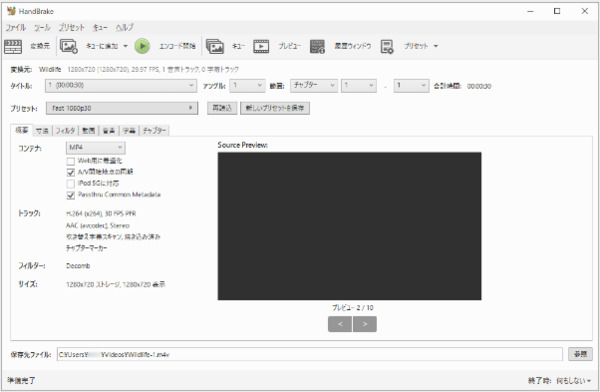The height and width of the screenshot is (392, 600).
Task: Show the previous preview image
Action: click(x=340, y=324)
